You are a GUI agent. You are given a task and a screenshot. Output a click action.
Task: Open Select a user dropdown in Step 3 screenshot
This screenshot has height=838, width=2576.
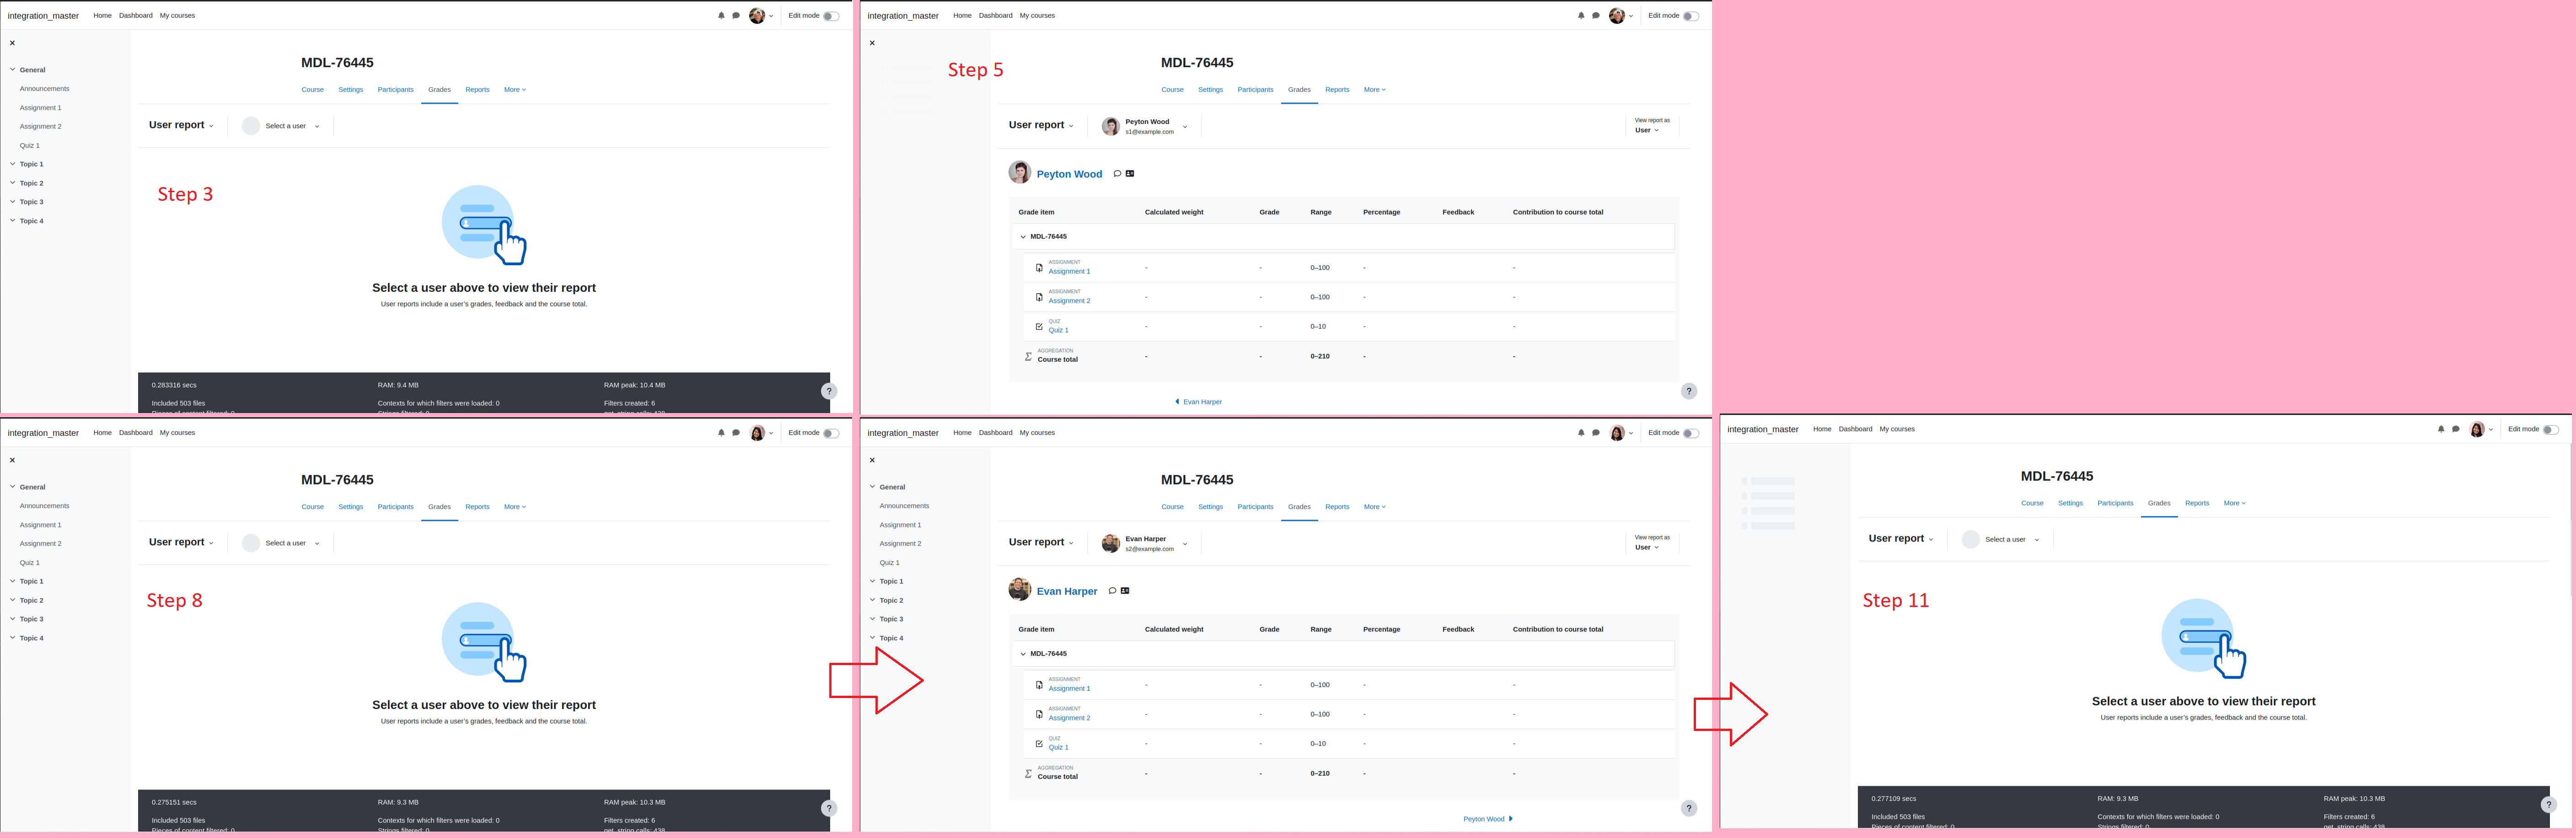[281, 126]
